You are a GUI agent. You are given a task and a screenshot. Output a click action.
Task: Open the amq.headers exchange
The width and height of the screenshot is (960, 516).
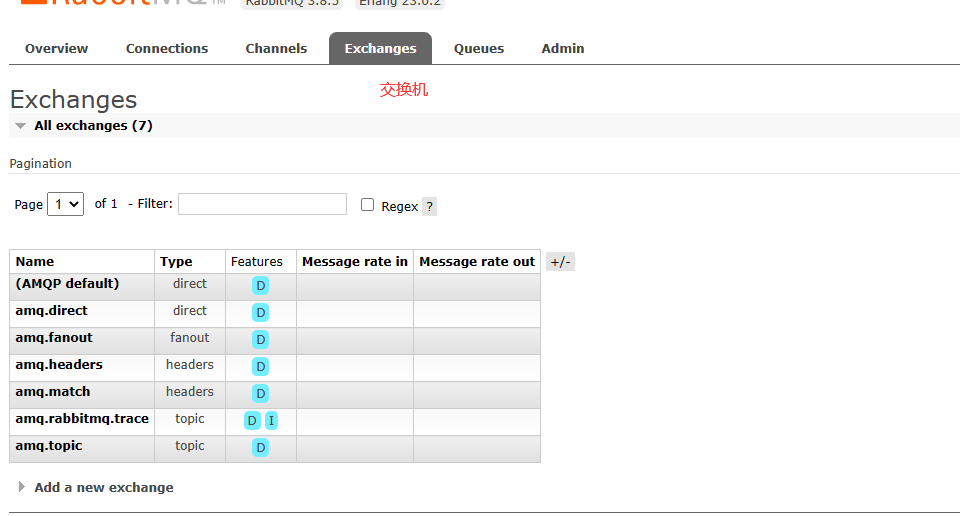[59, 364]
